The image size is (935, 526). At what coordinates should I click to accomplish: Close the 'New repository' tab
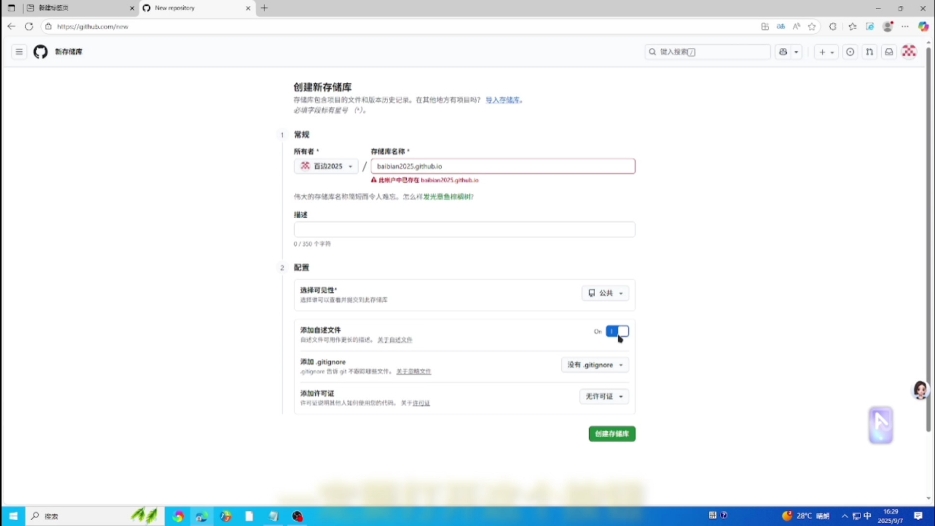pos(248,8)
